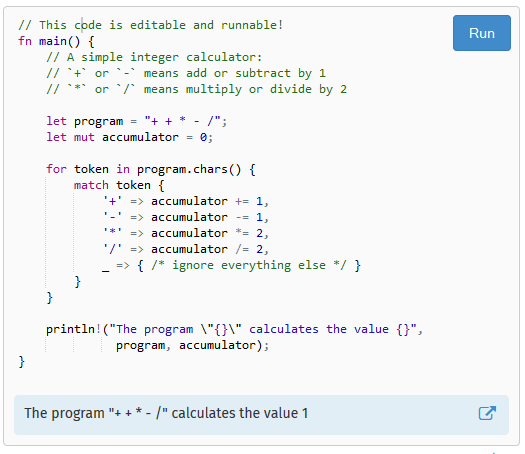This screenshot has width=525, height=454.
Task: Click the multiply or divide by 2 comment
Action: [x=197, y=89]
